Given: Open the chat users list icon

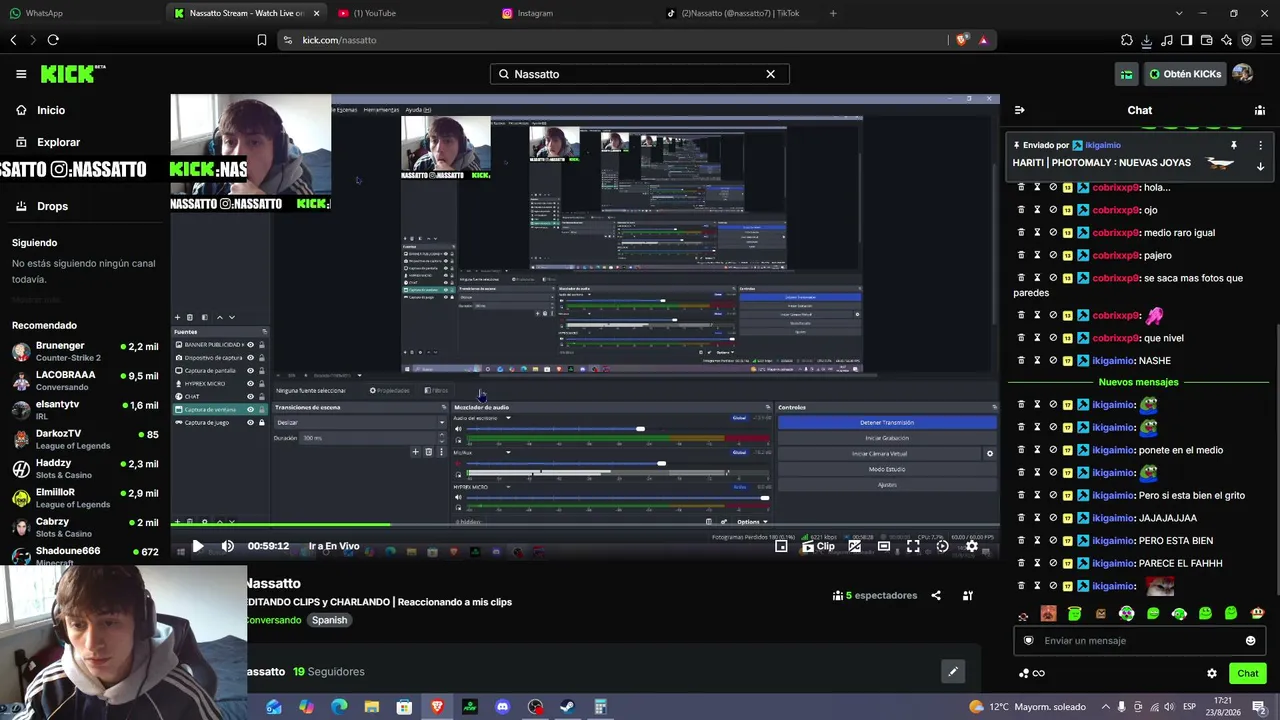Looking at the screenshot, I should [x=1260, y=110].
